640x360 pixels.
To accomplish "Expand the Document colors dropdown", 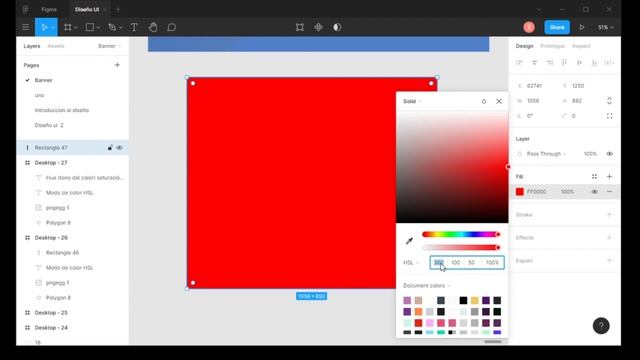I will click(x=427, y=285).
